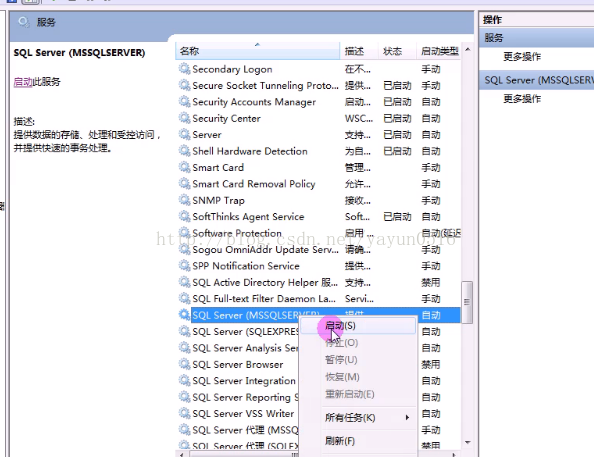The image size is (594, 457).
Task: Sort by the 状态 column header
Action: click(397, 51)
